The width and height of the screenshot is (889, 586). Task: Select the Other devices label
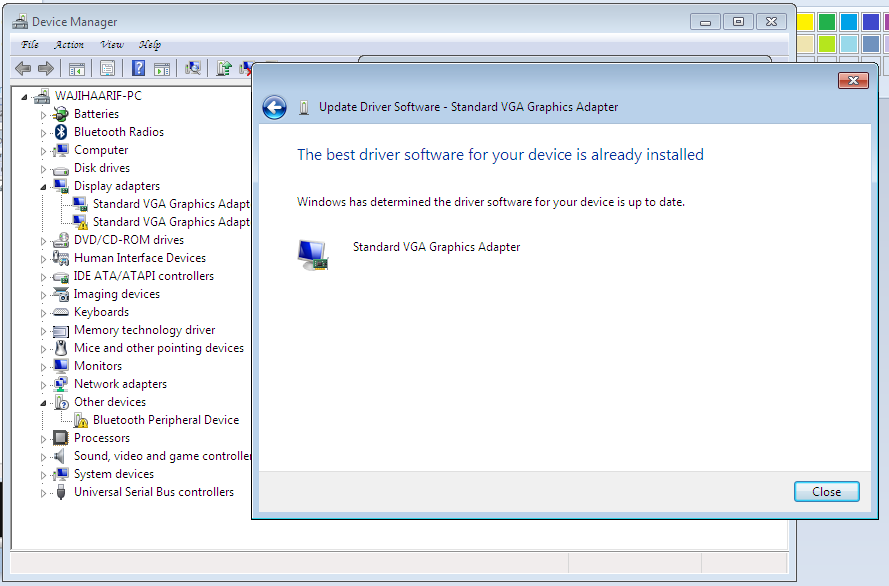110,402
